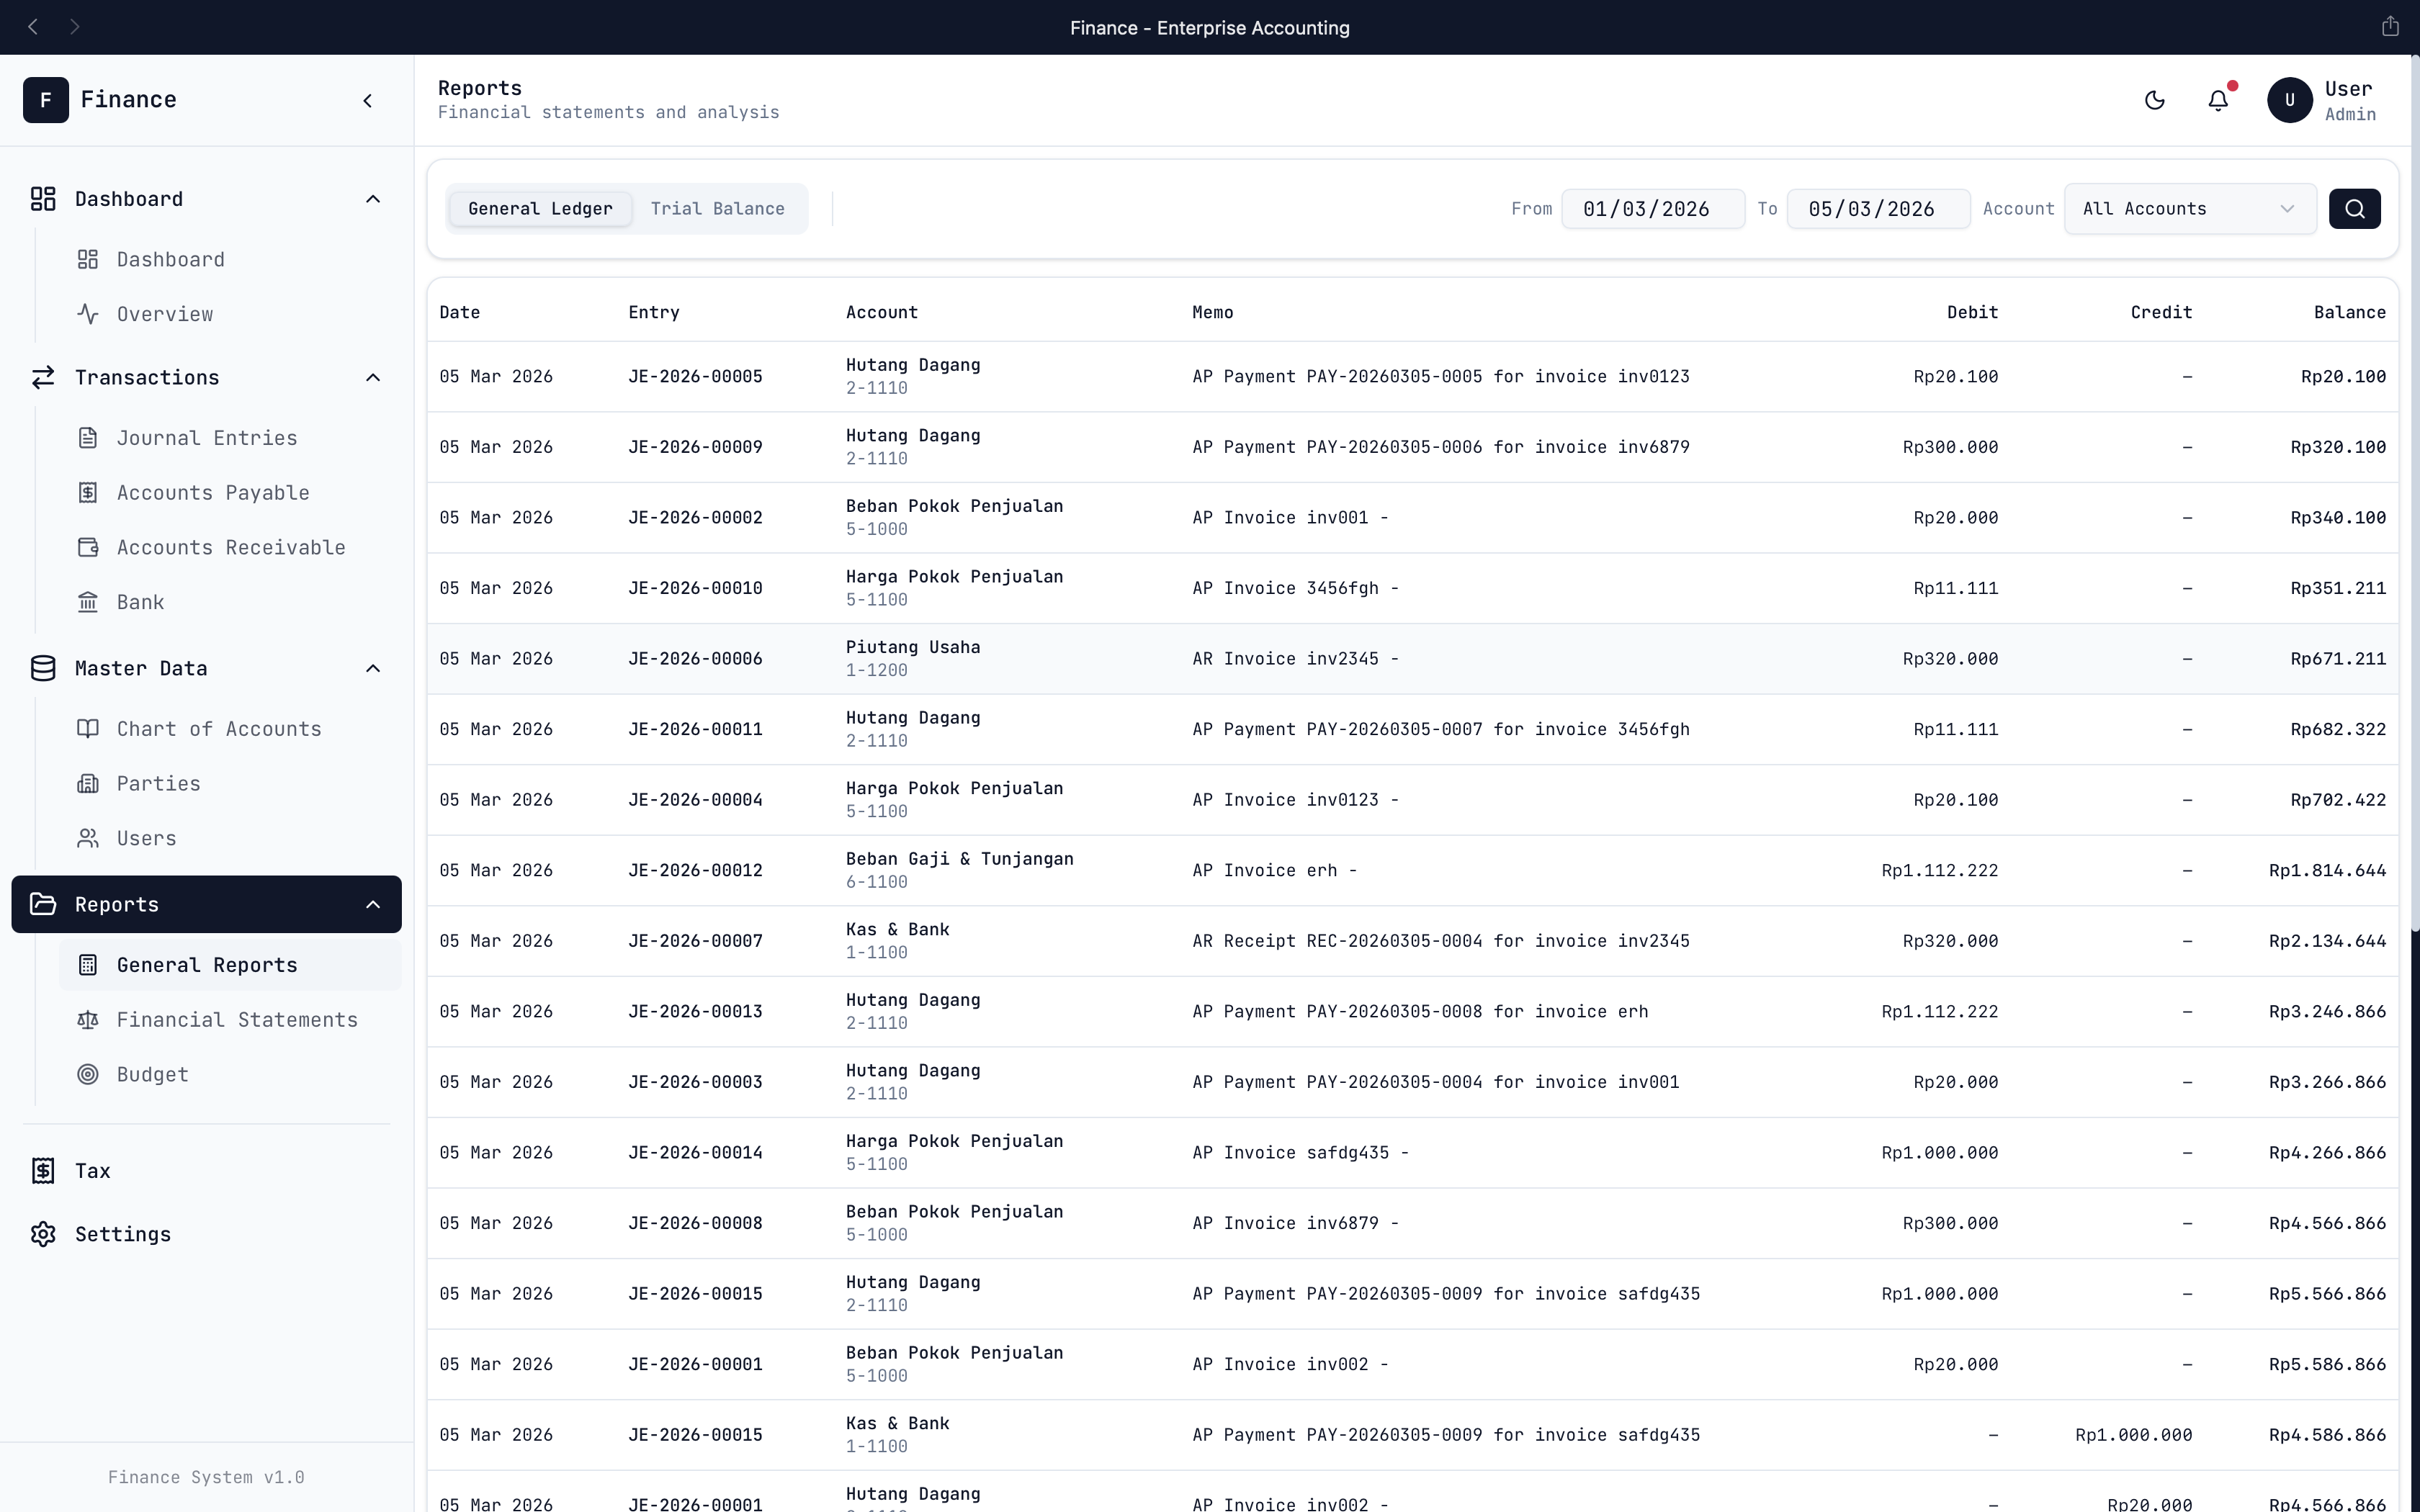Screen dimensions: 2420x1512
Task: Open Chart of Accounts book icon
Action: click(88, 729)
